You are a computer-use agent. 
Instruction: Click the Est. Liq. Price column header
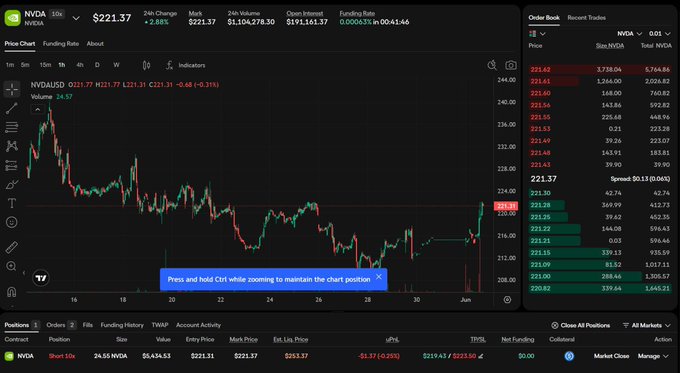(291, 340)
